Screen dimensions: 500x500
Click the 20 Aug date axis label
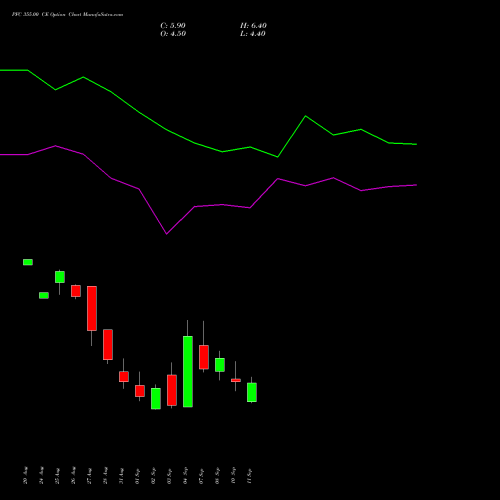(x=26, y=475)
